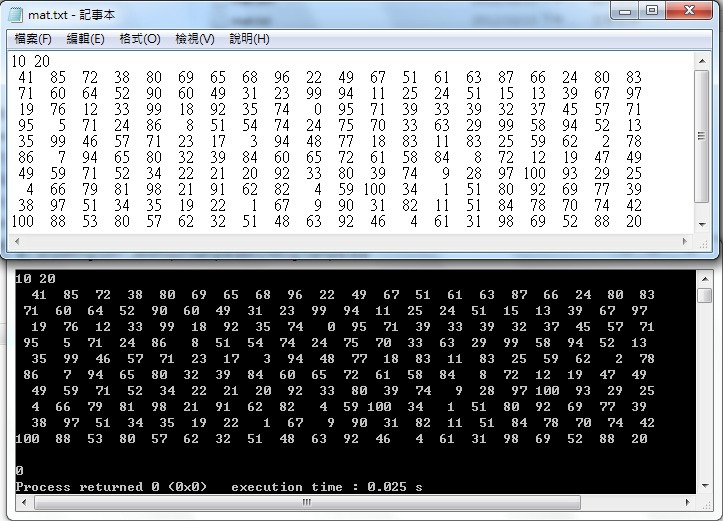Click the console horizontal scrollbar thumb
The height and width of the screenshot is (521, 723).
click(x=307, y=503)
